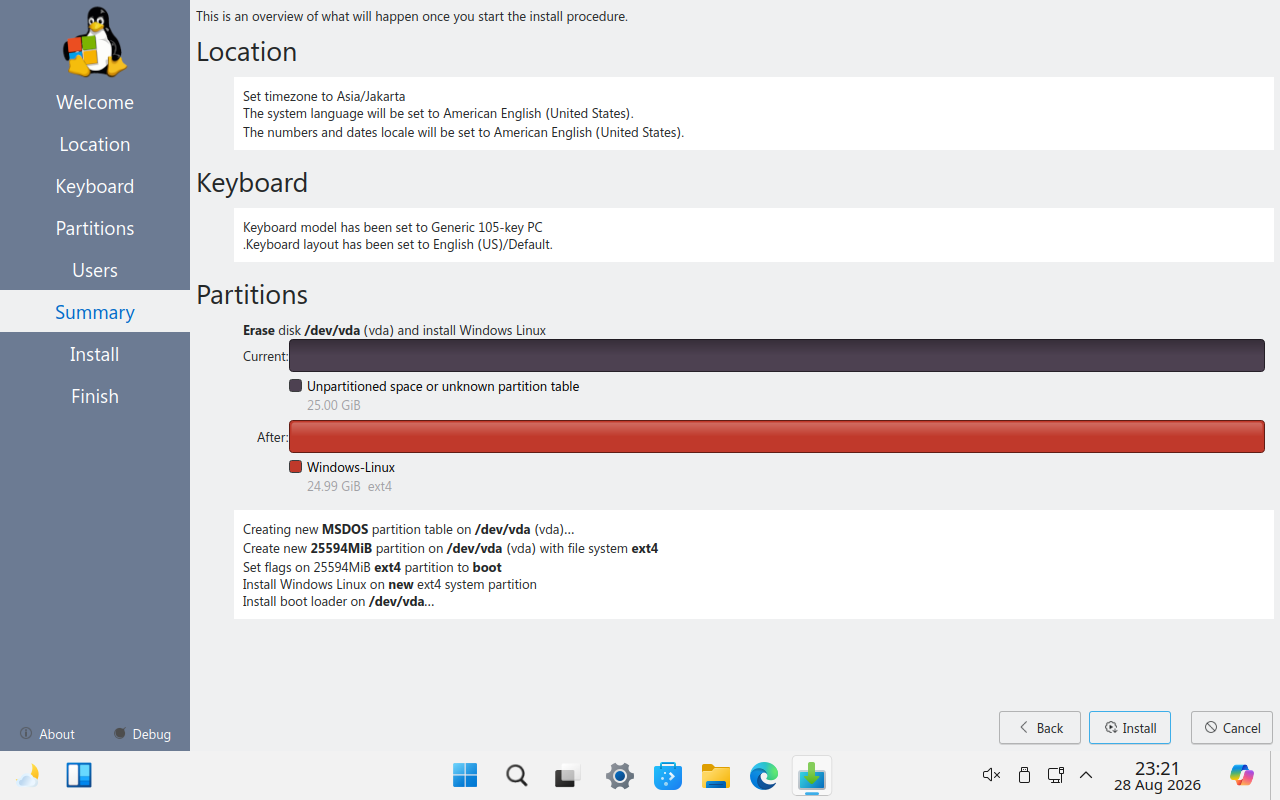Expand hidden tray icons chevron
Screen dimensions: 1280x800
1086,775
